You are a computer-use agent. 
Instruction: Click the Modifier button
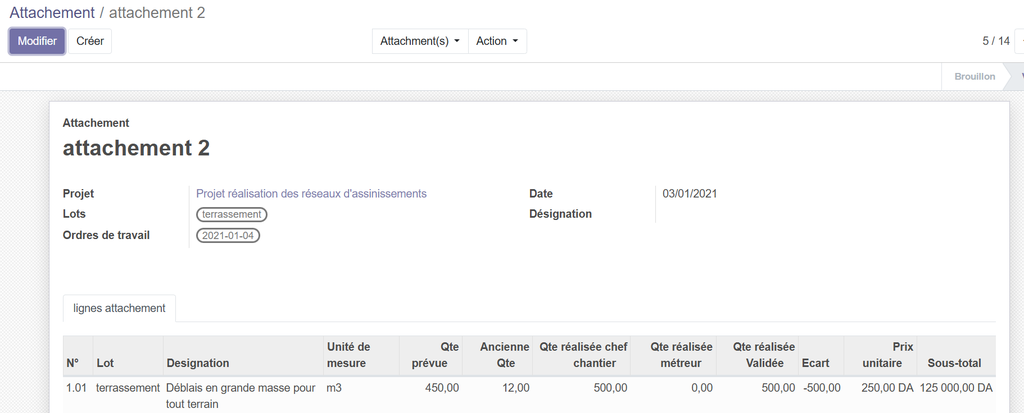(37, 41)
